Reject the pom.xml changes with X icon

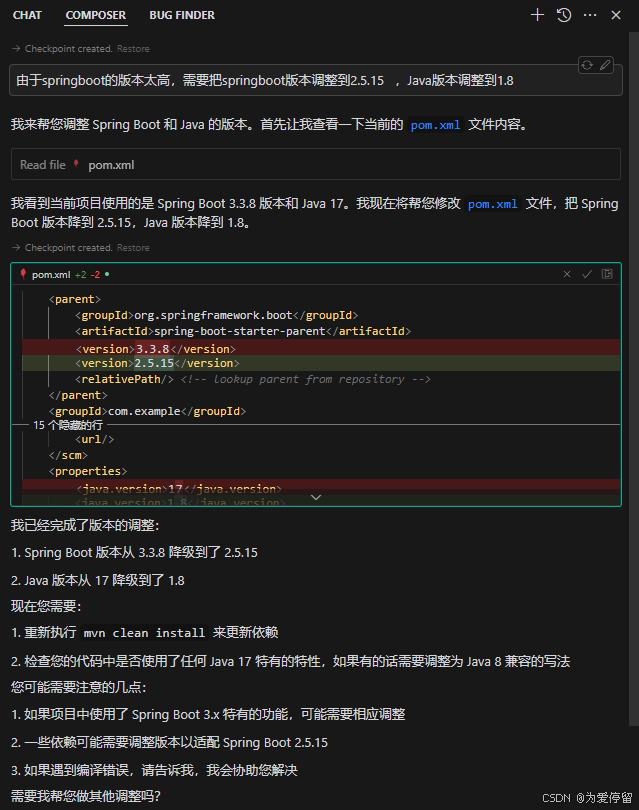point(567,274)
